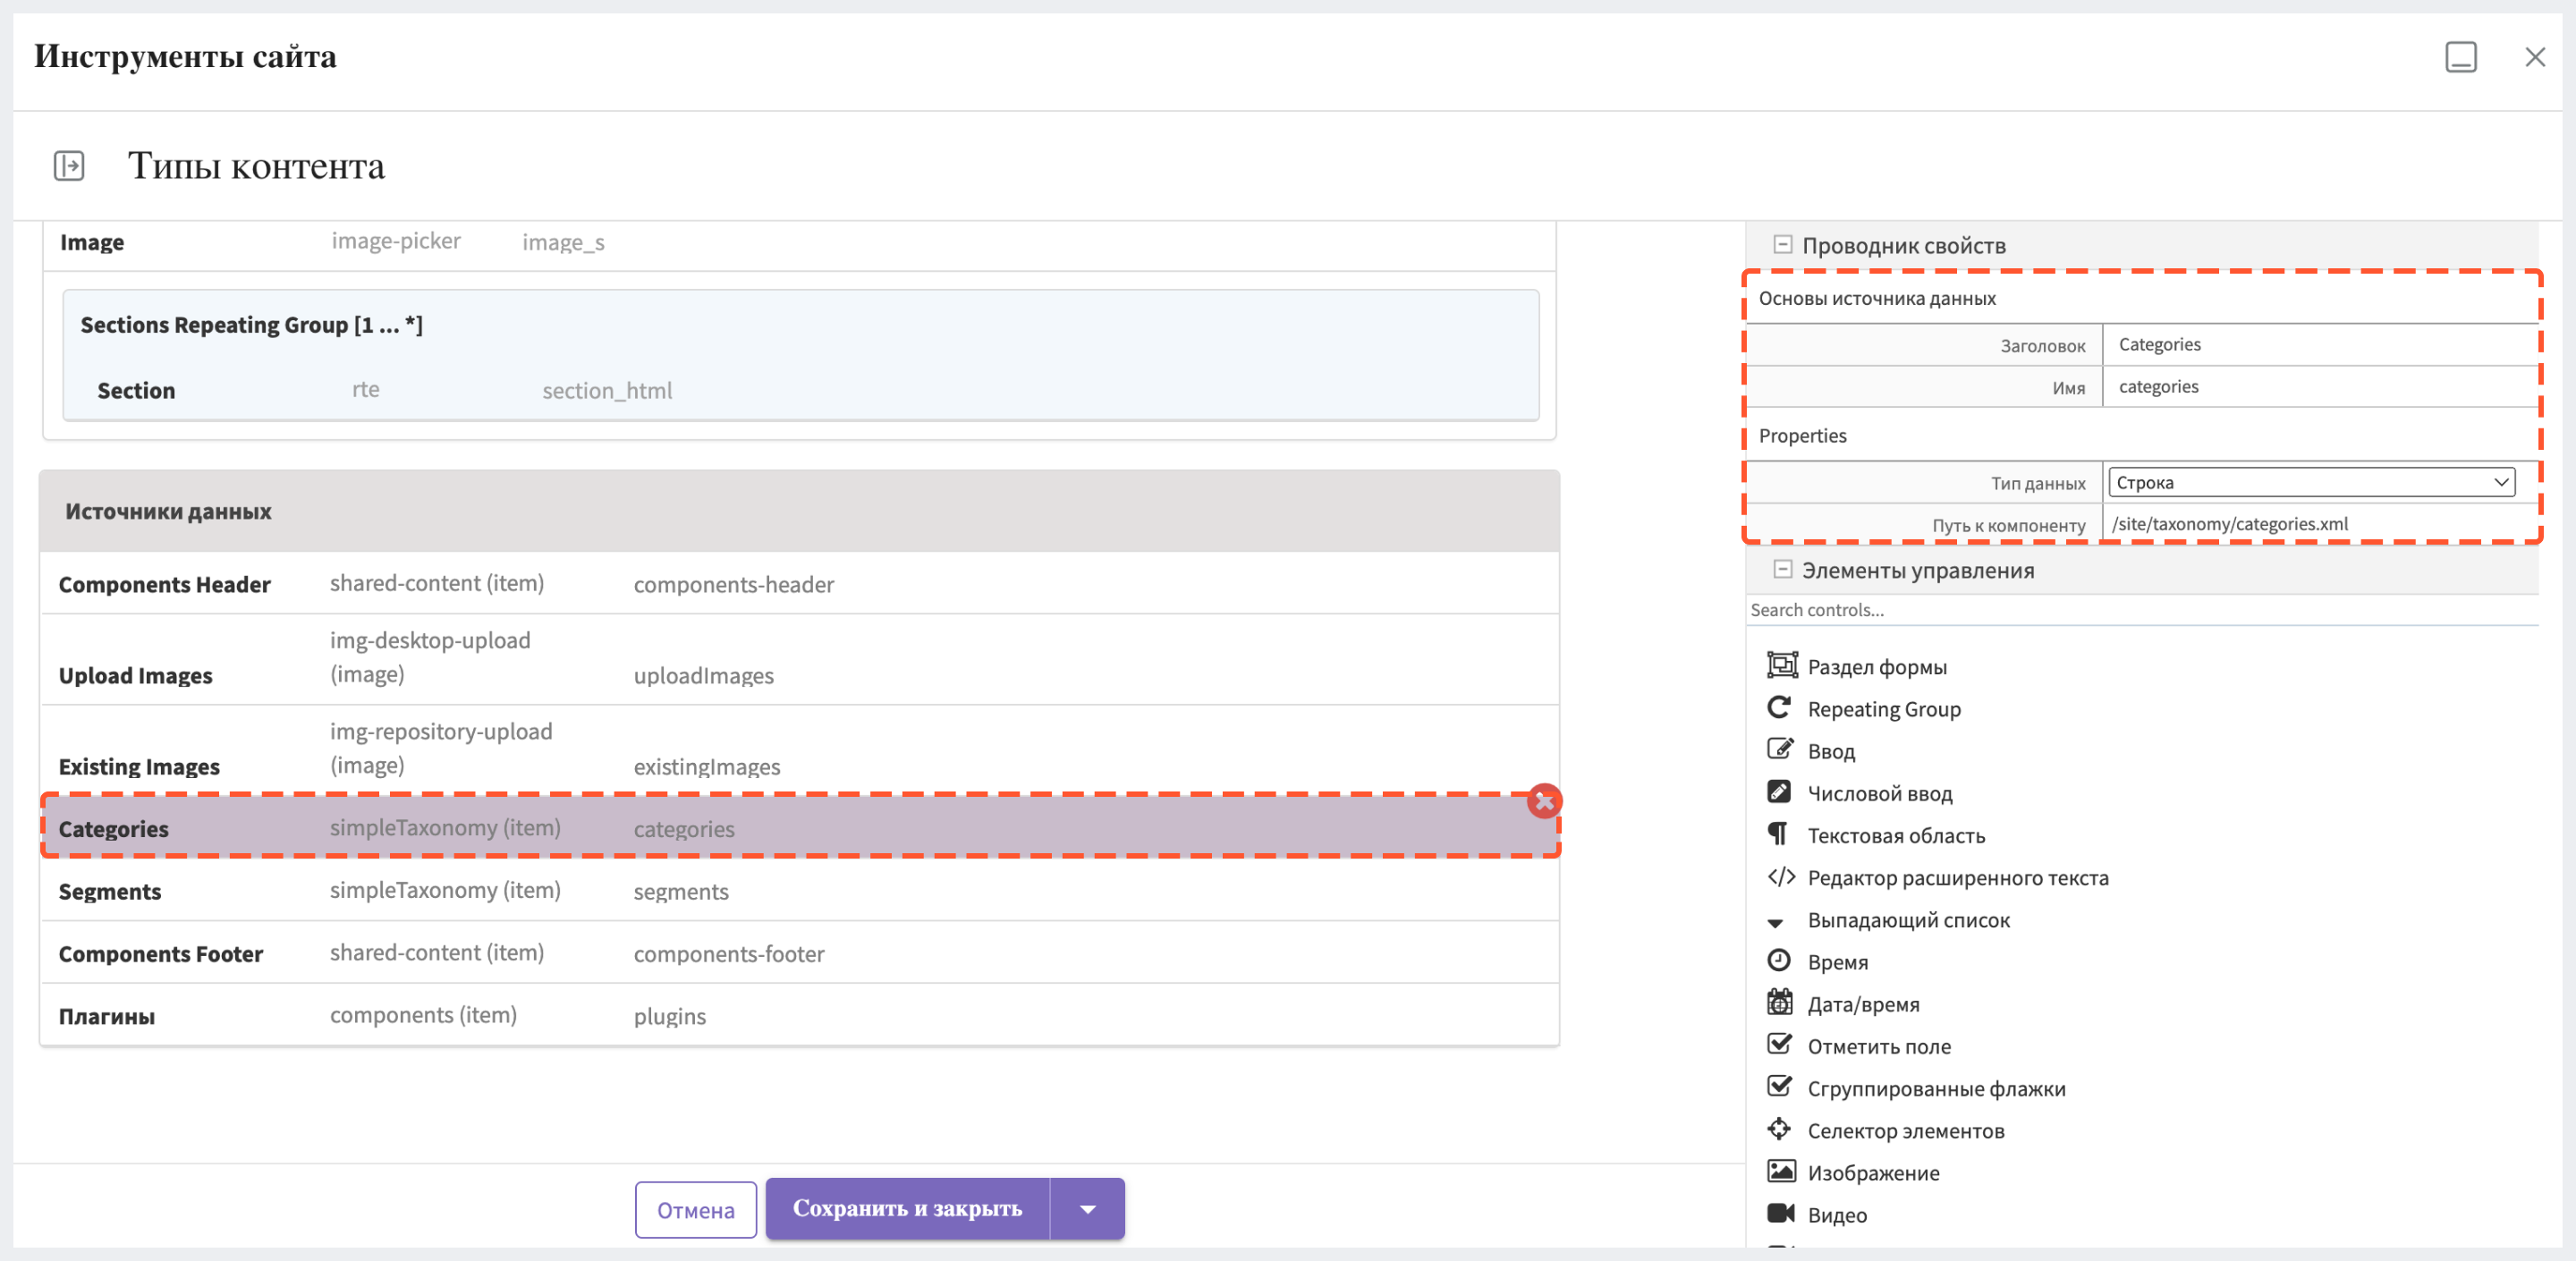Click the Основы источника данных heading
Screen dimensions: 2576x1261
point(1876,298)
